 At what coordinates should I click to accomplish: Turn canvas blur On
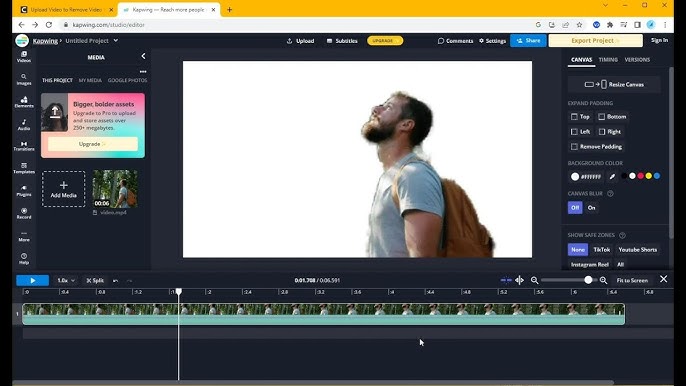pos(592,207)
